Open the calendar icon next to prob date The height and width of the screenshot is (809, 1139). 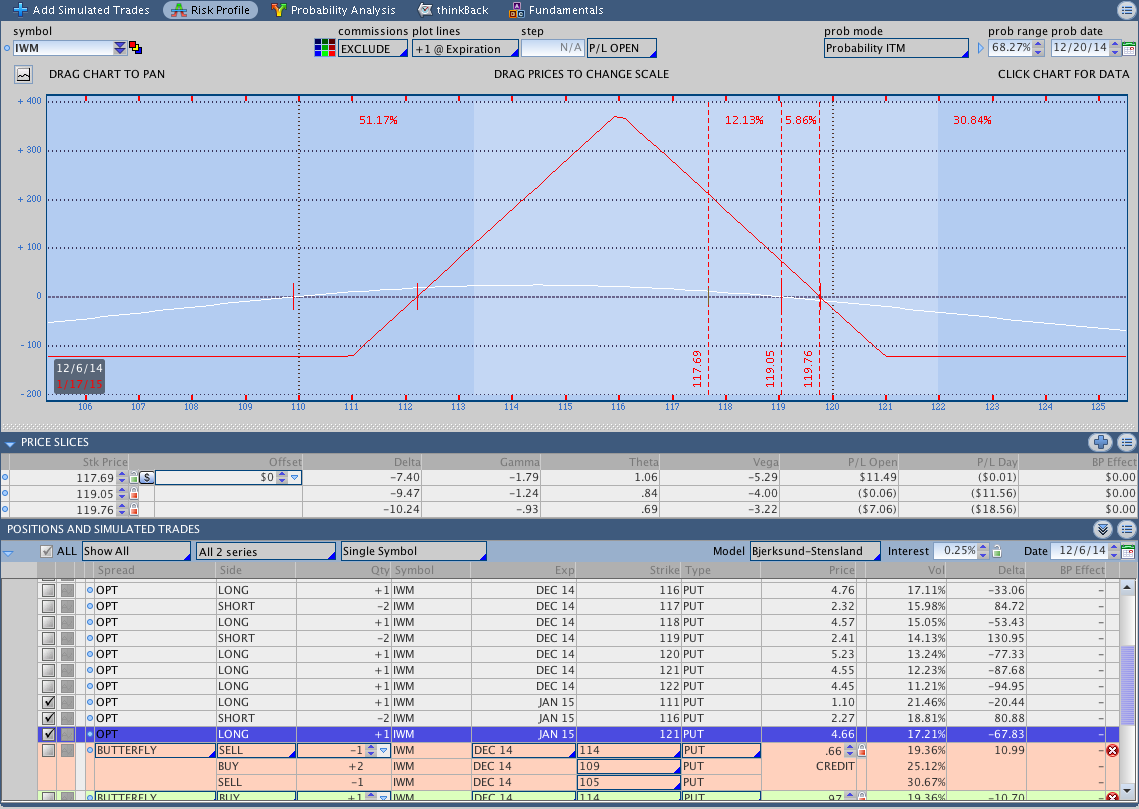[1128, 48]
